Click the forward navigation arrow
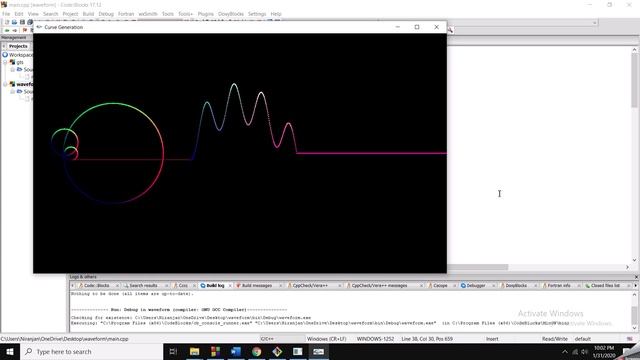The width and height of the screenshot is (640, 360). click(15, 30)
